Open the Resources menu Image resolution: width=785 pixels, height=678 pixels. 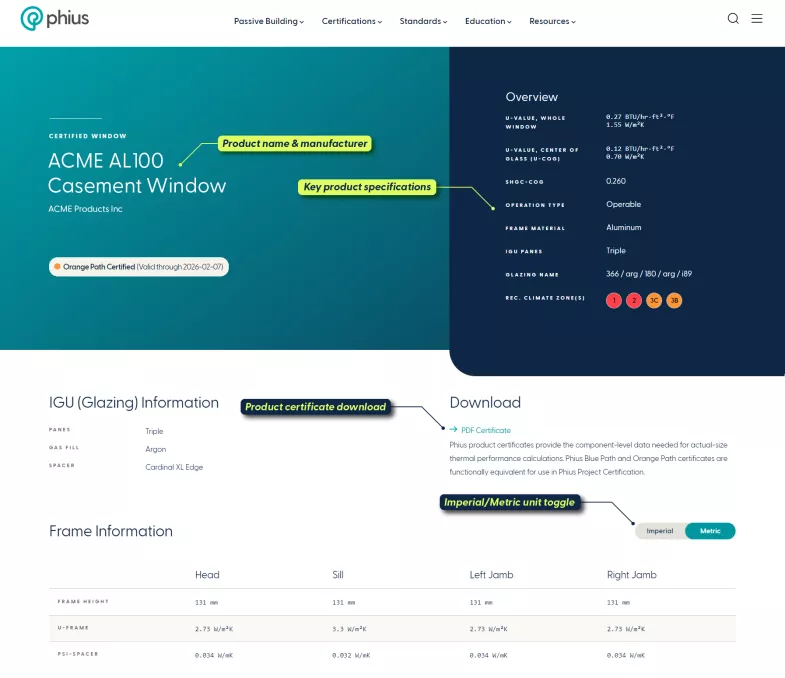[552, 21]
